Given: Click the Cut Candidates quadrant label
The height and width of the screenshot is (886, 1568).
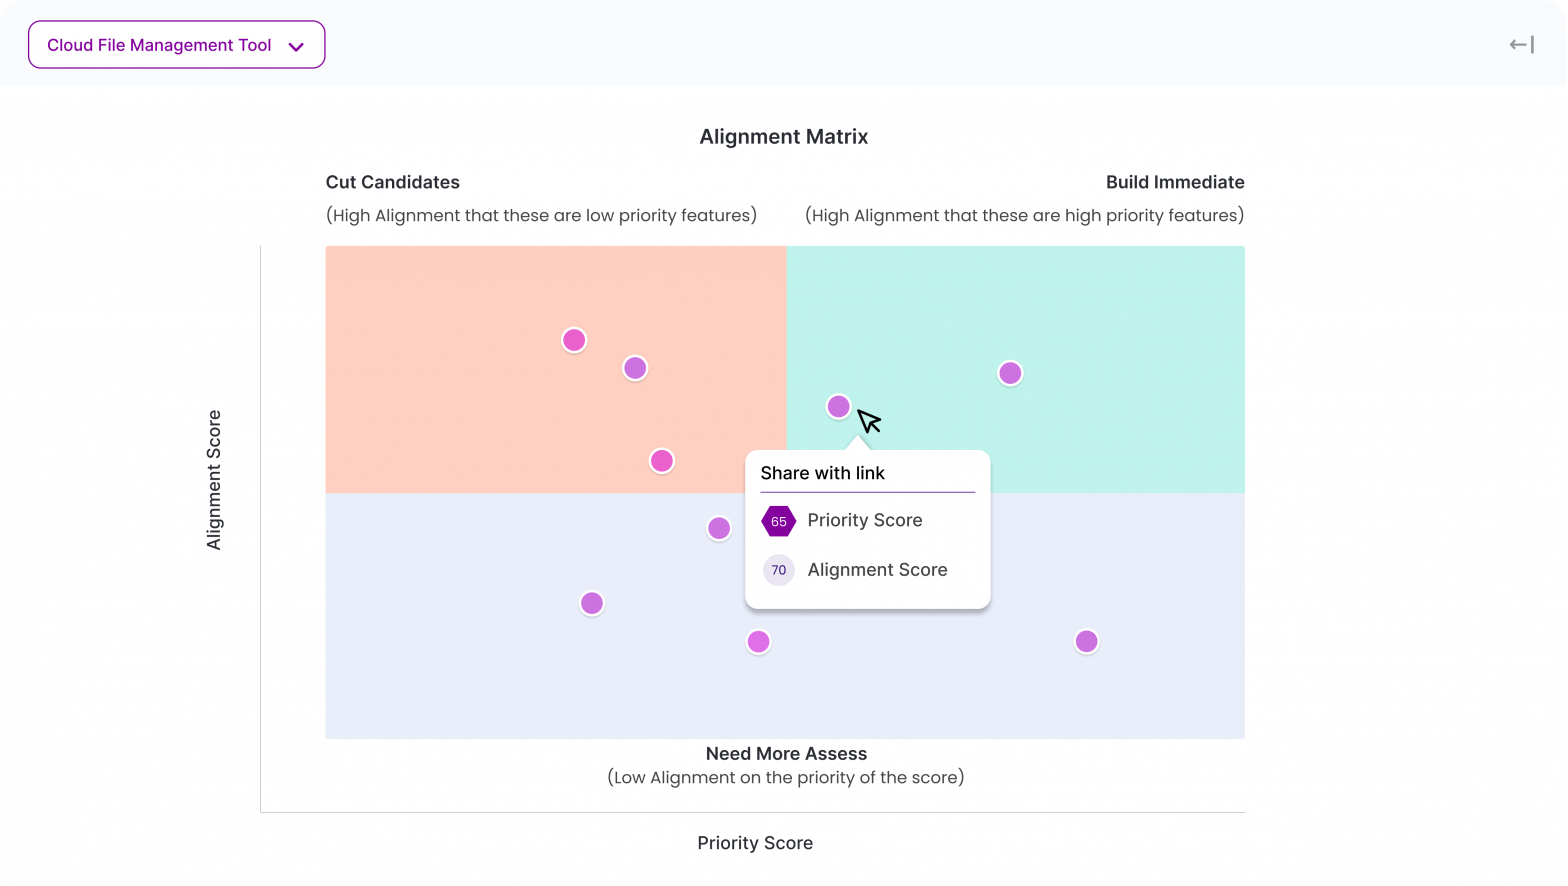Looking at the screenshot, I should tap(392, 182).
